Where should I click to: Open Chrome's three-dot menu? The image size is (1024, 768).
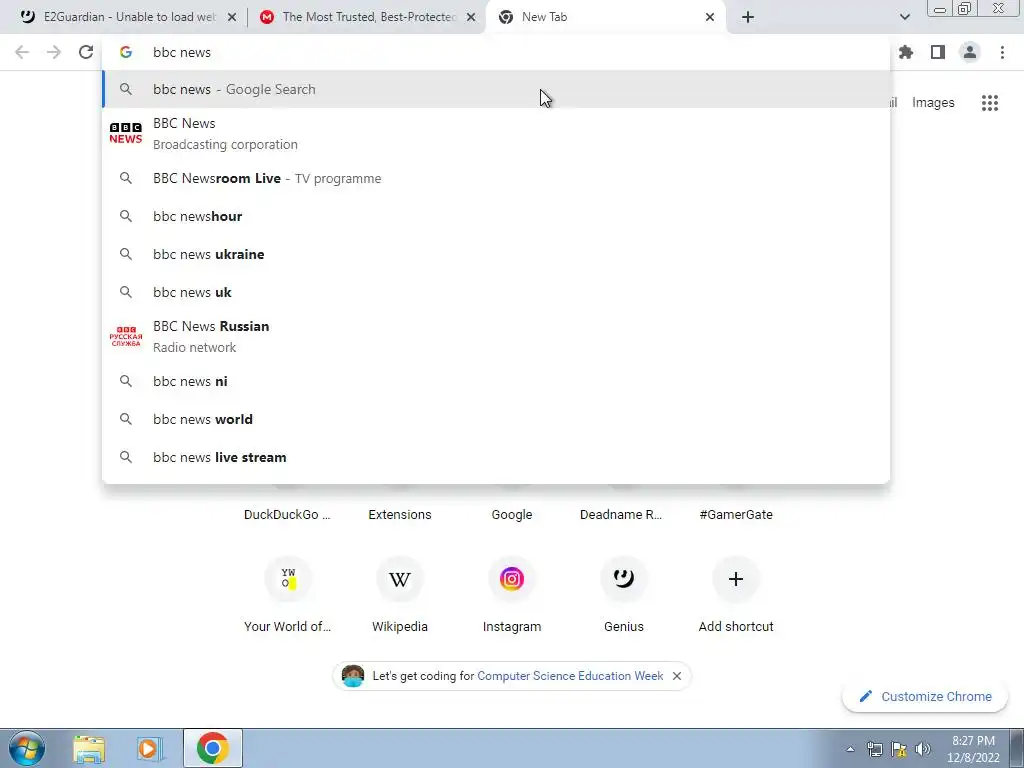(x=1002, y=52)
